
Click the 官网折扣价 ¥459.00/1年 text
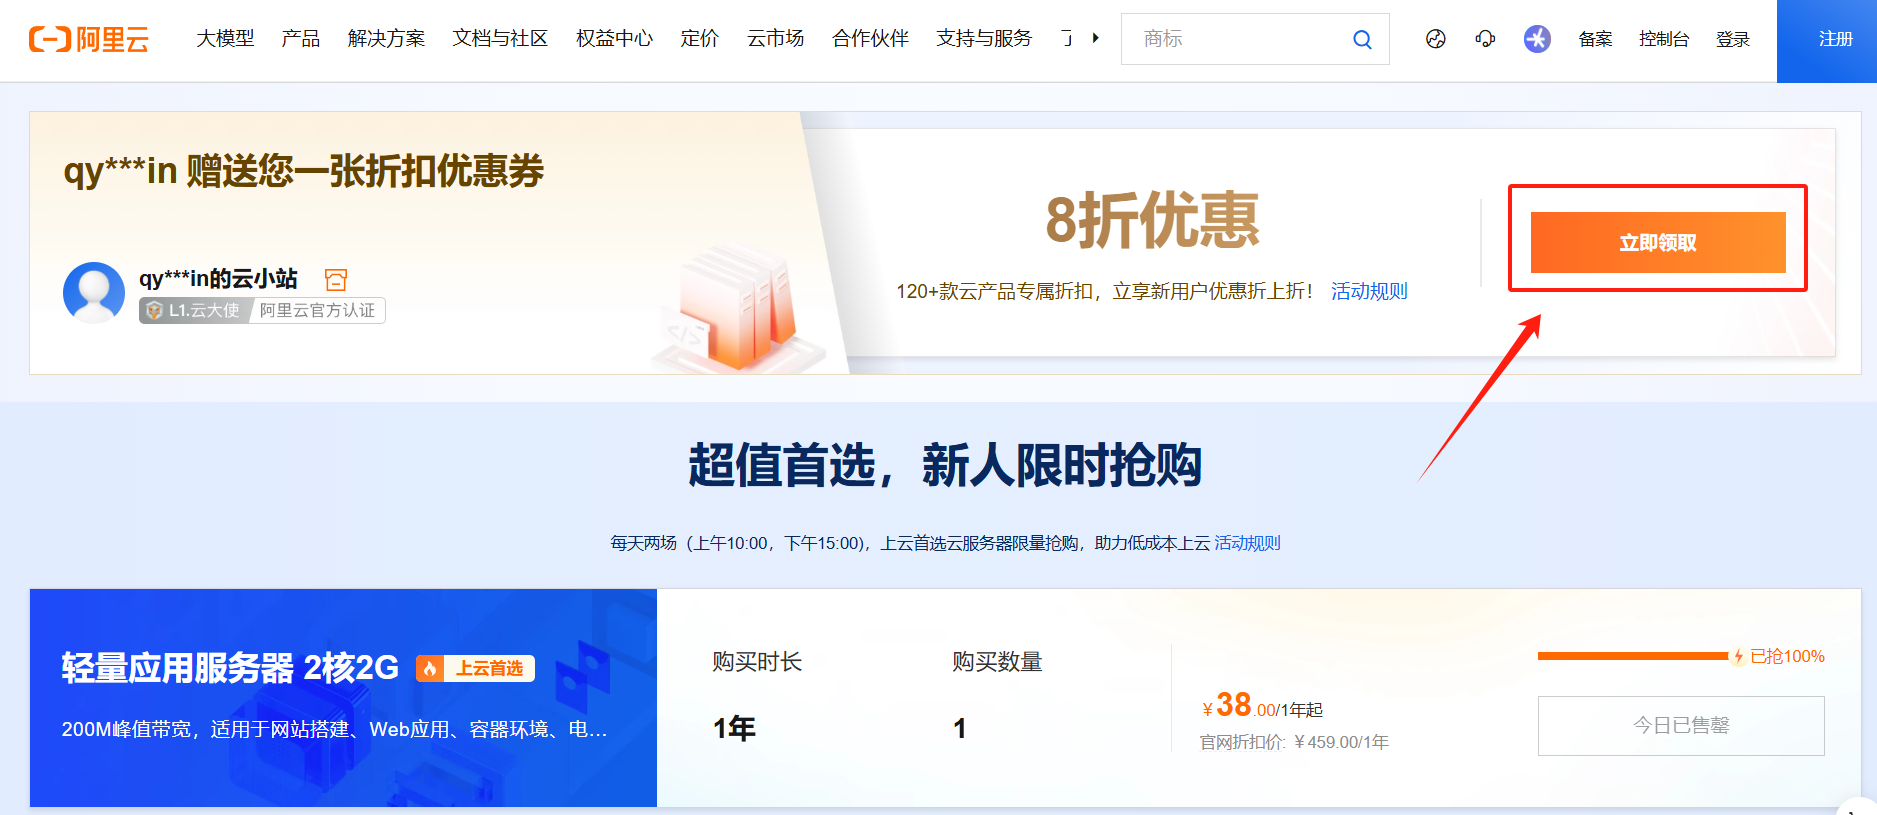pyautogui.click(x=1294, y=742)
